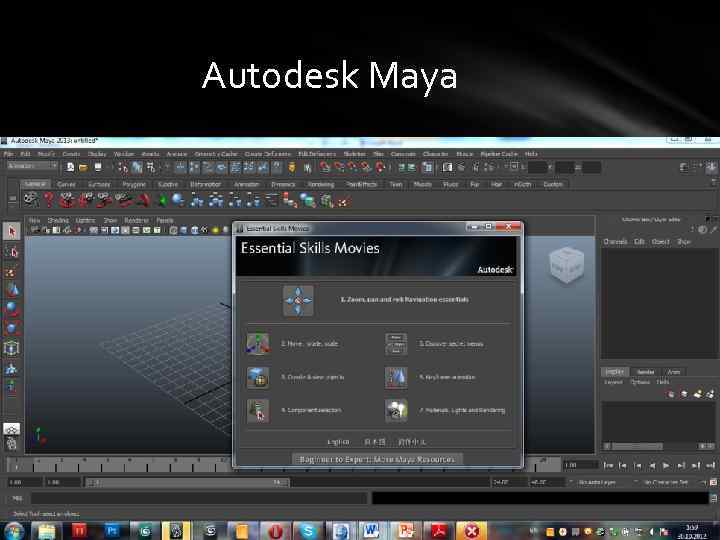Open Channels menu in the Channel Box
The width and height of the screenshot is (720, 540).
pos(615,242)
